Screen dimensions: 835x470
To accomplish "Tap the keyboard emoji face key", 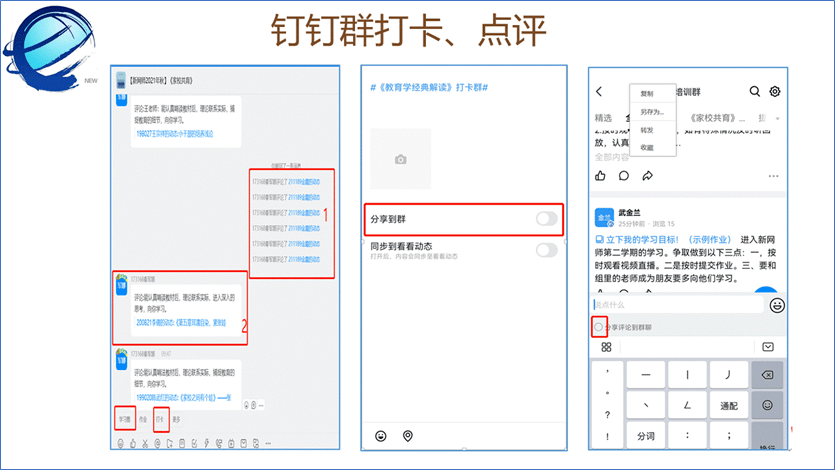I will 767,405.
